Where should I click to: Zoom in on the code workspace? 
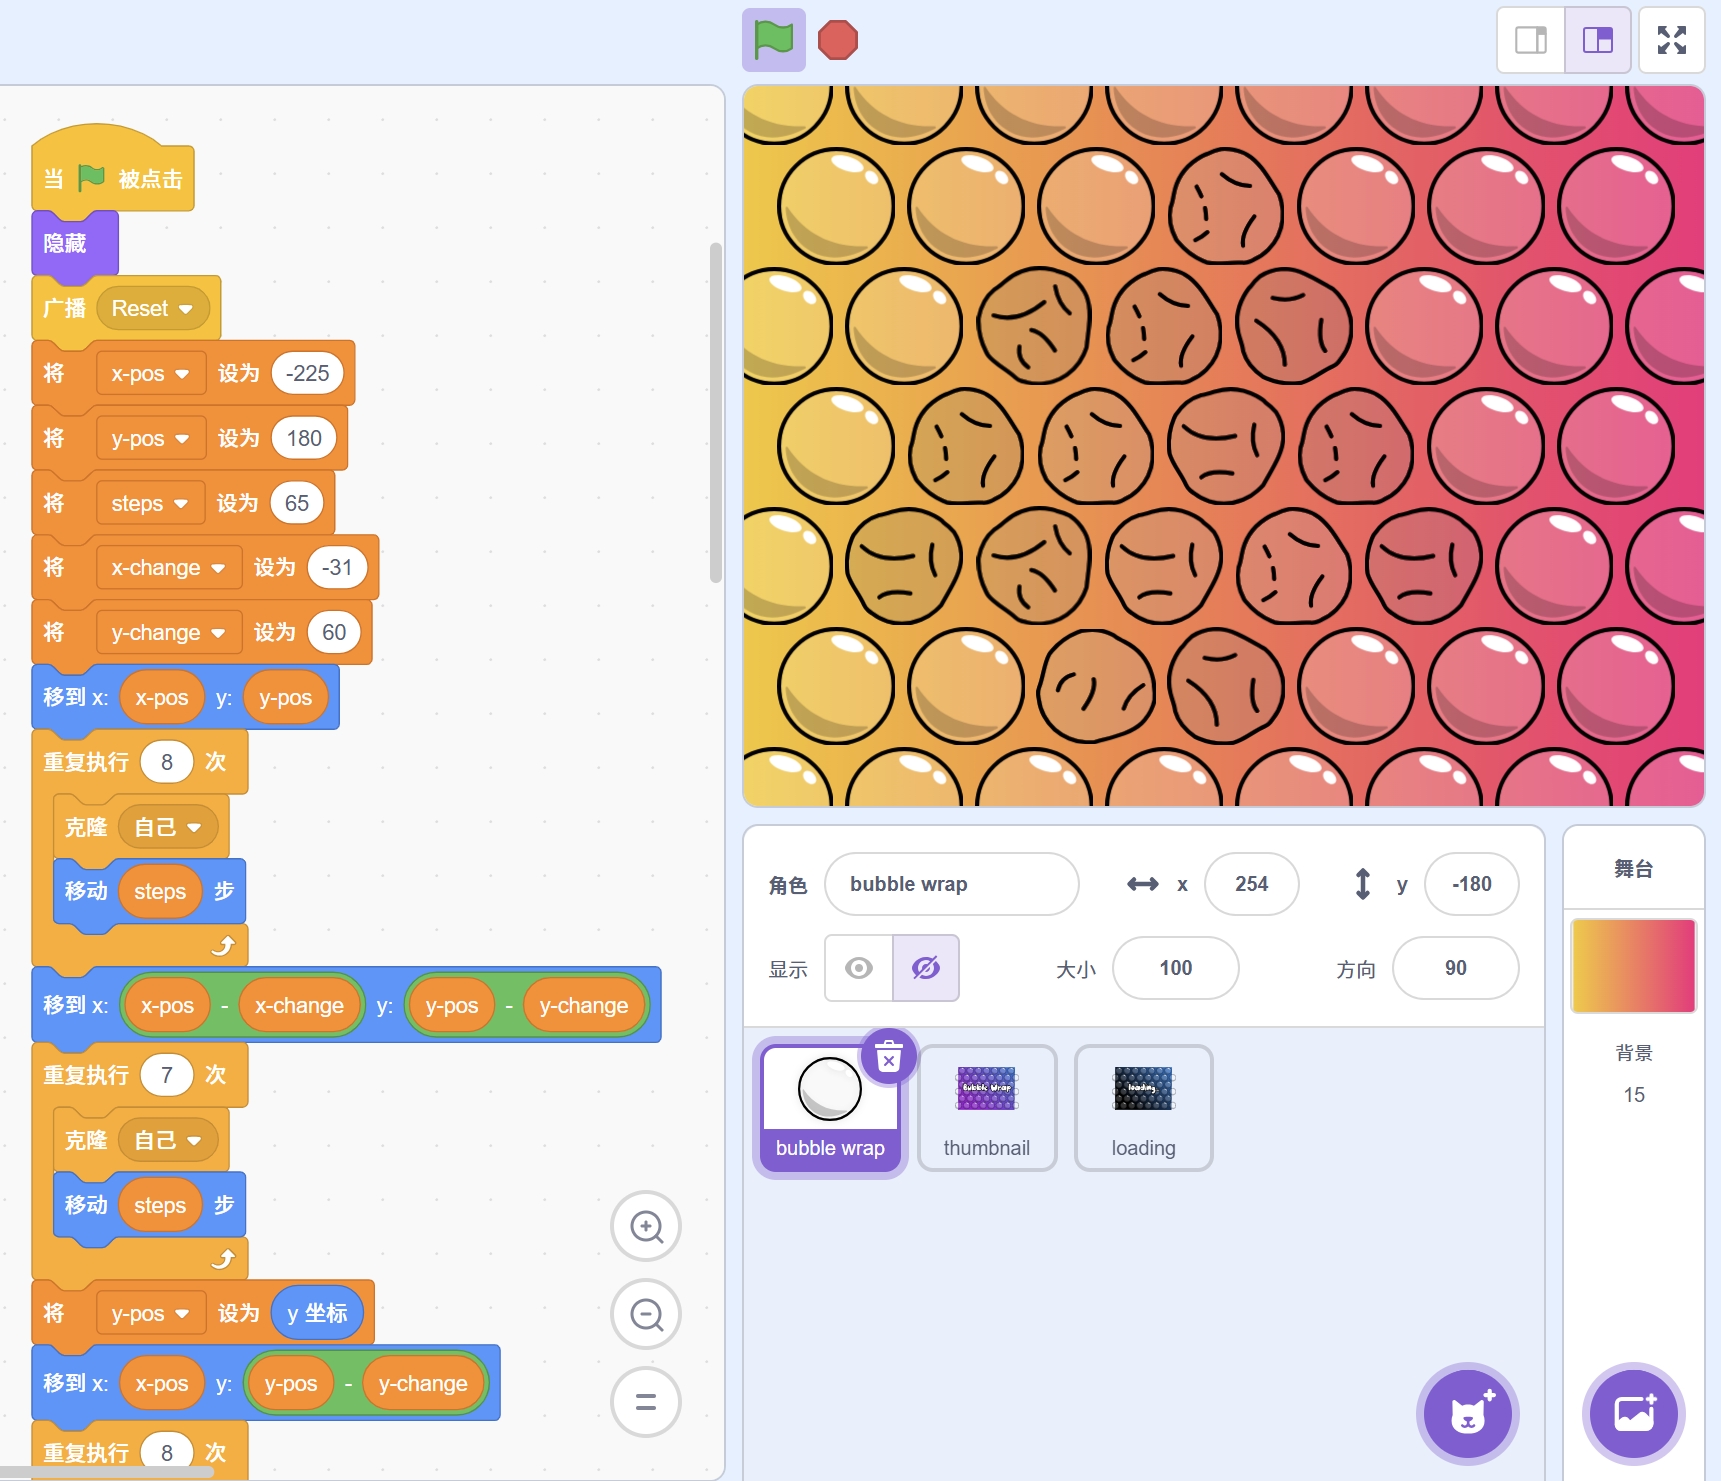click(x=646, y=1226)
